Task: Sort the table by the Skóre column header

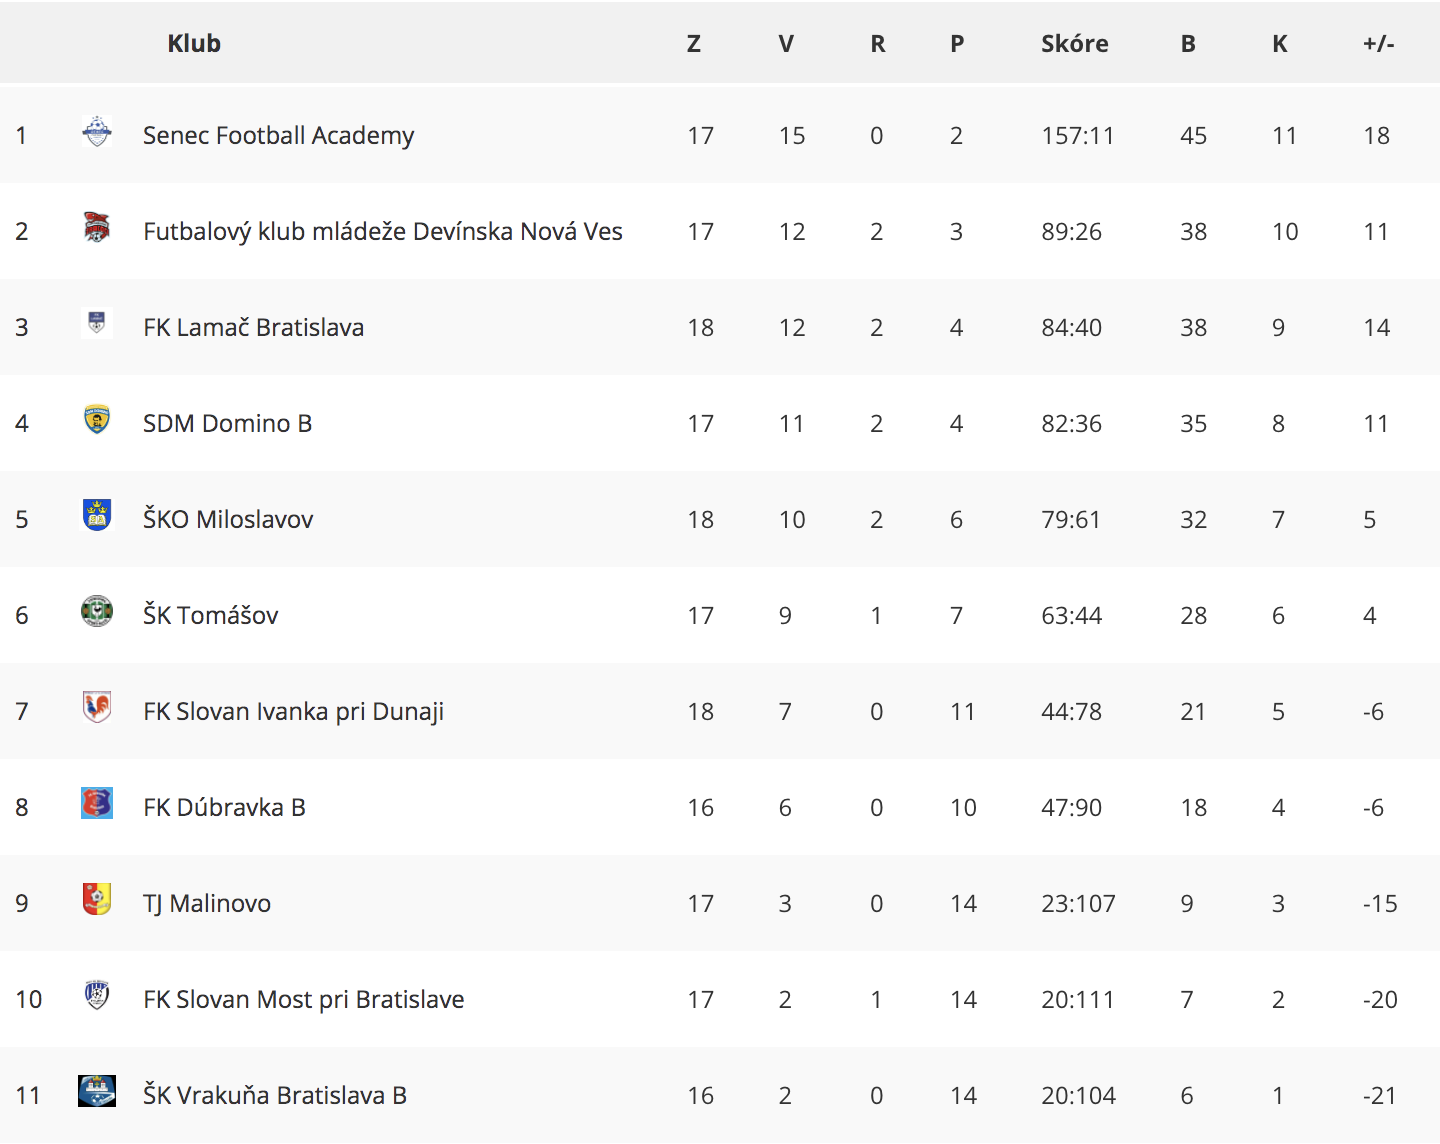Action: tap(1075, 43)
